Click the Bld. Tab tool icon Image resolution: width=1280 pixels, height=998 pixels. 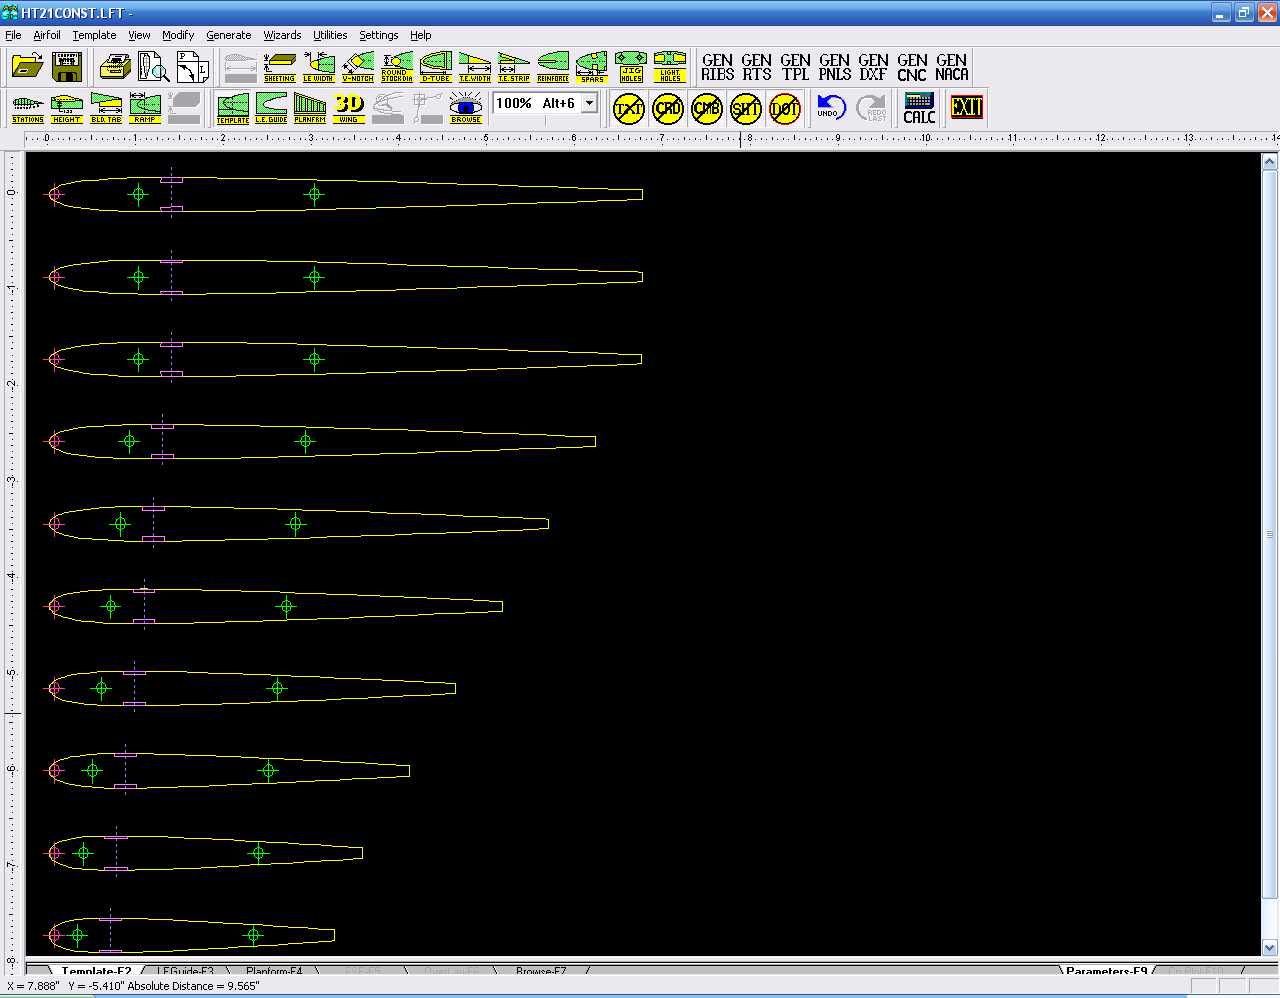[x=106, y=108]
